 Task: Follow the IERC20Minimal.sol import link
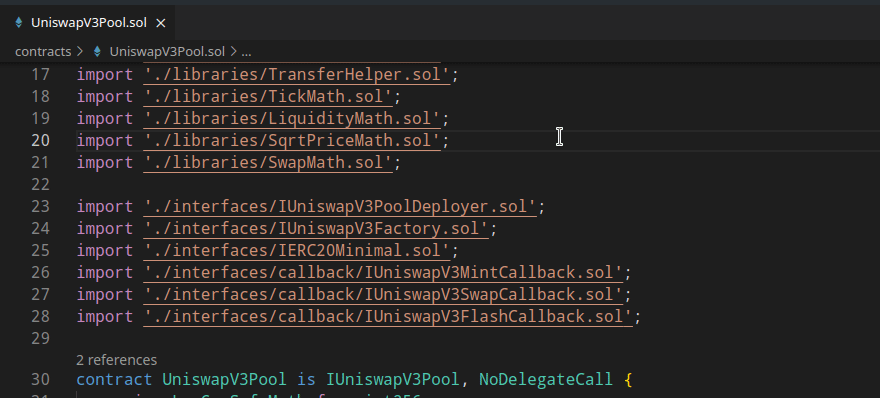pyautogui.click(x=297, y=250)
